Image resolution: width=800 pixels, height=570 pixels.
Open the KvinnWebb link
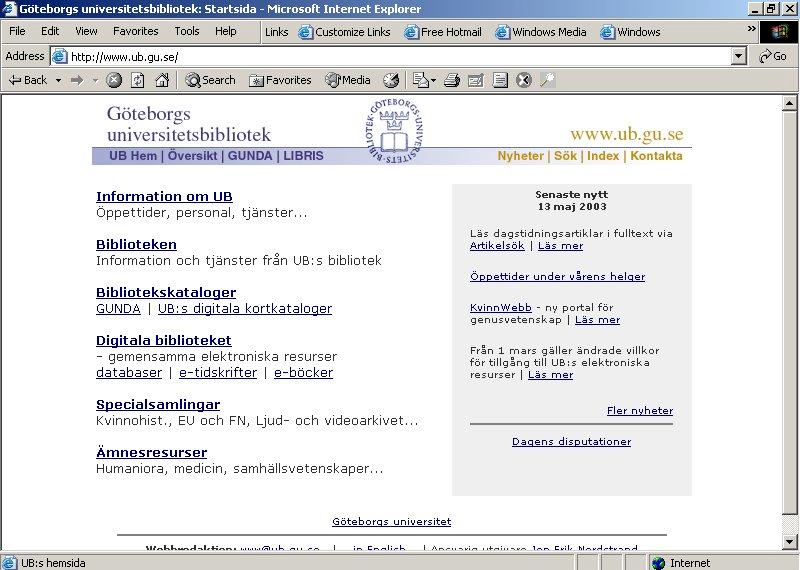501,307
